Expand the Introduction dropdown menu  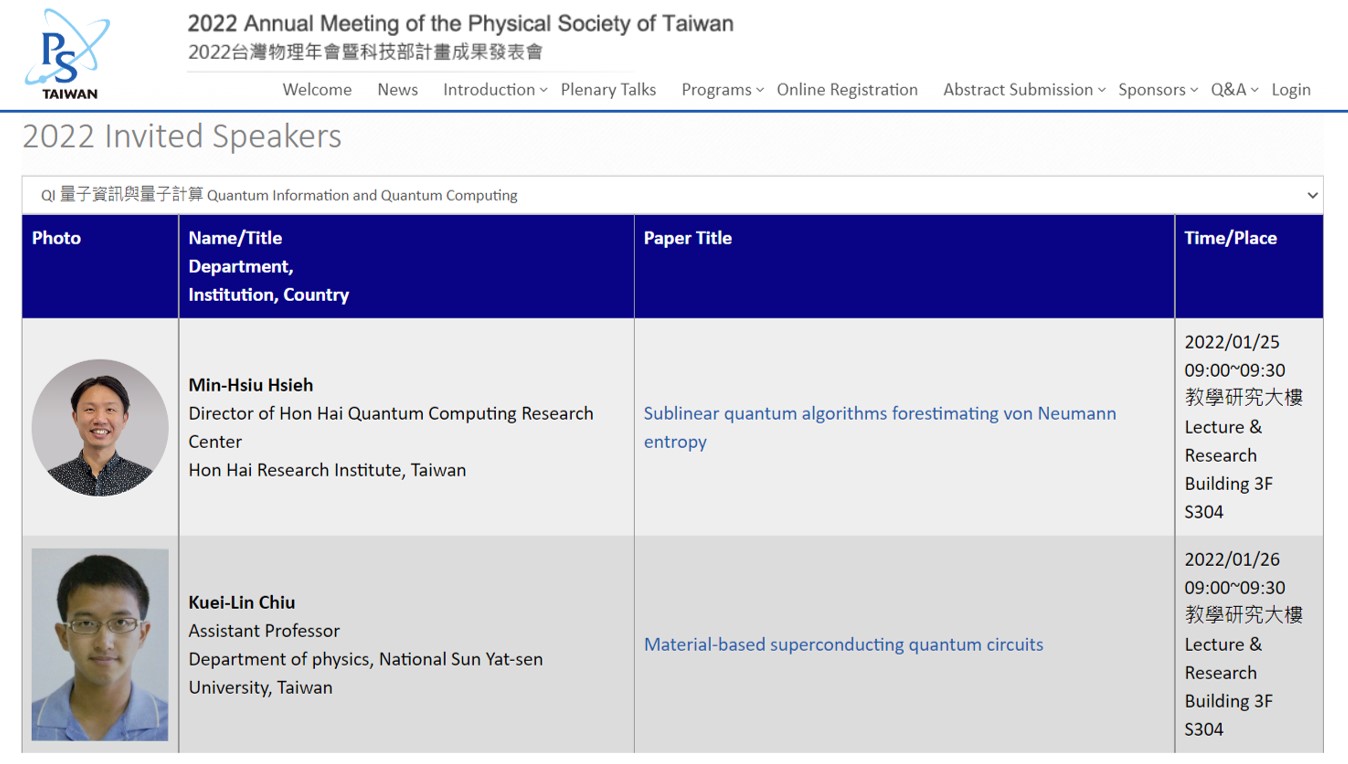coord(494,90)
